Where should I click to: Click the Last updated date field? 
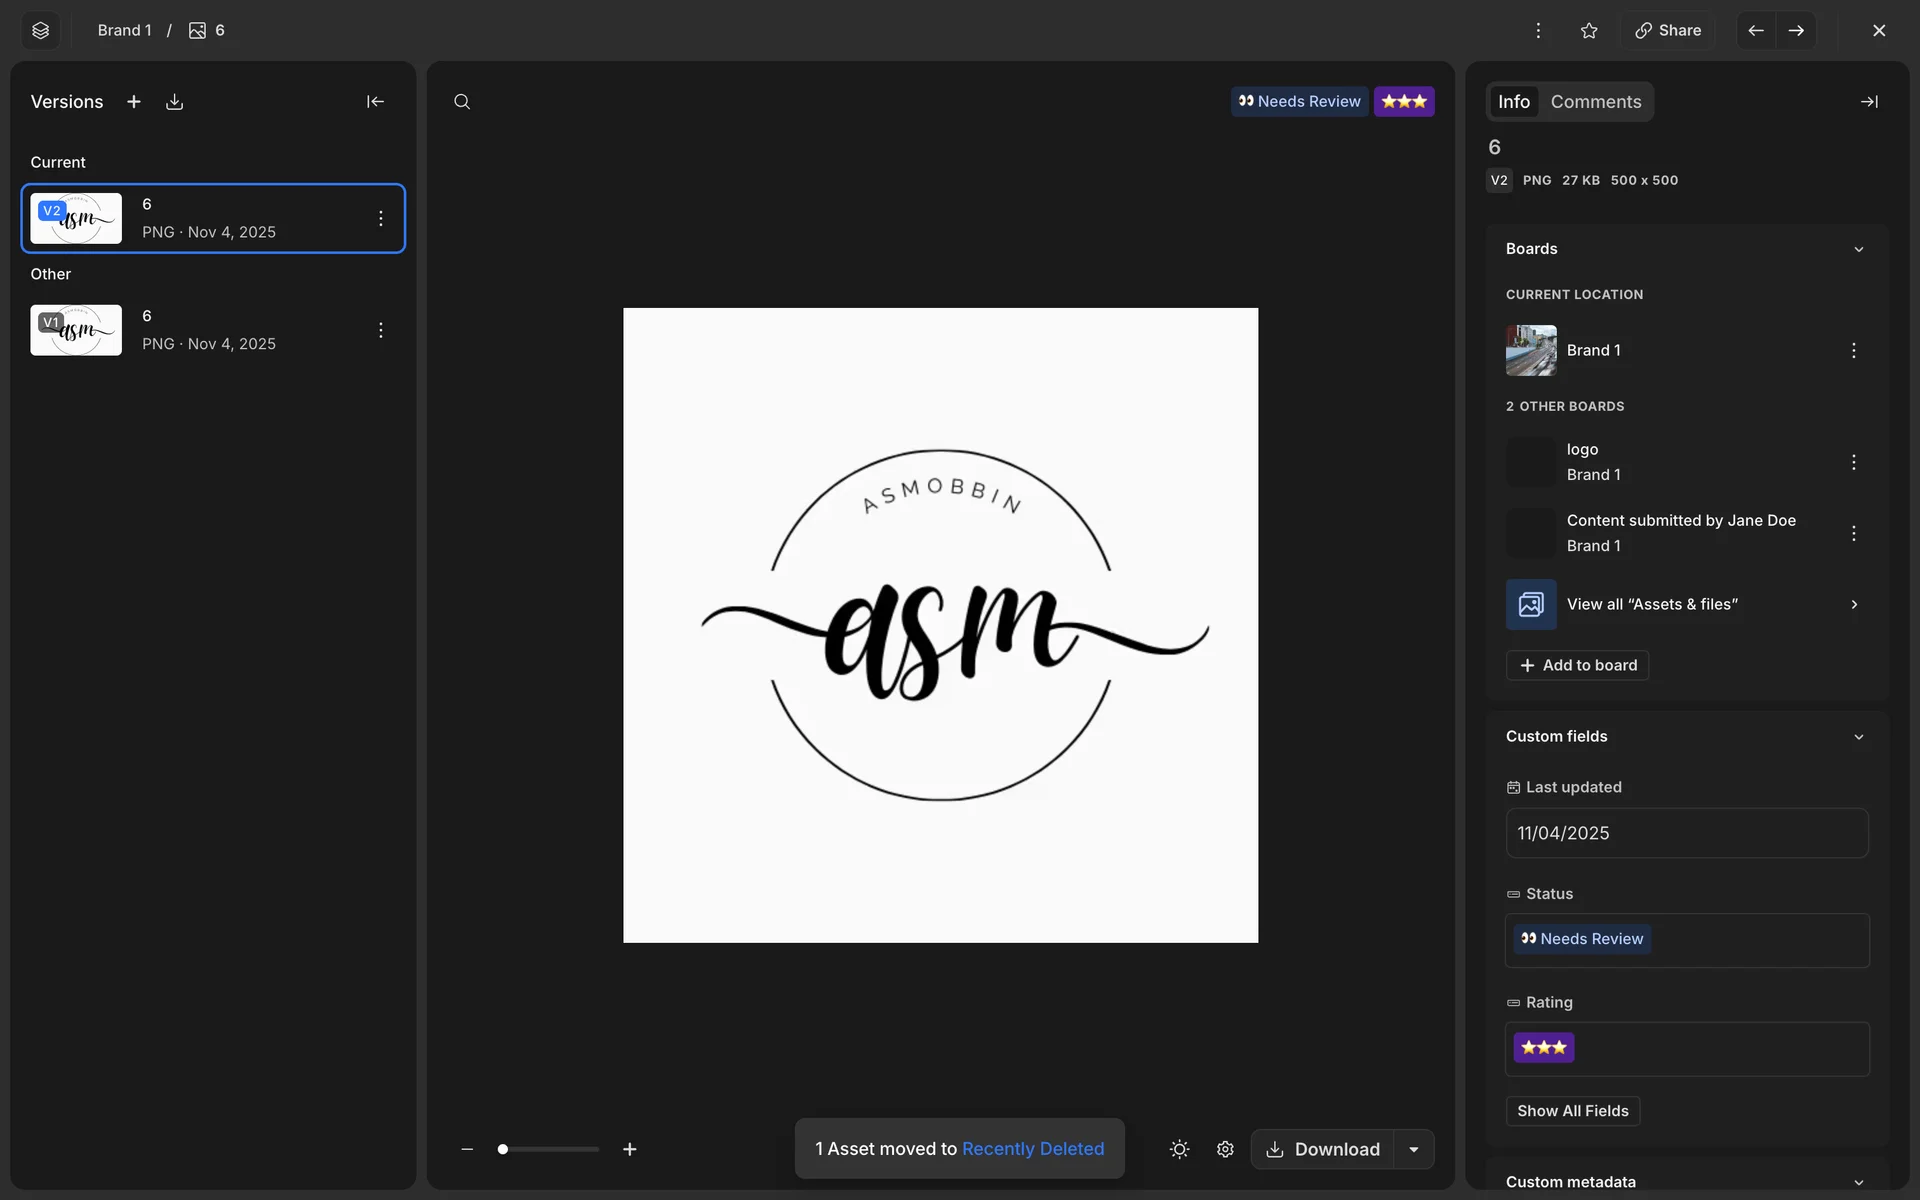[x=1686, y=833]
